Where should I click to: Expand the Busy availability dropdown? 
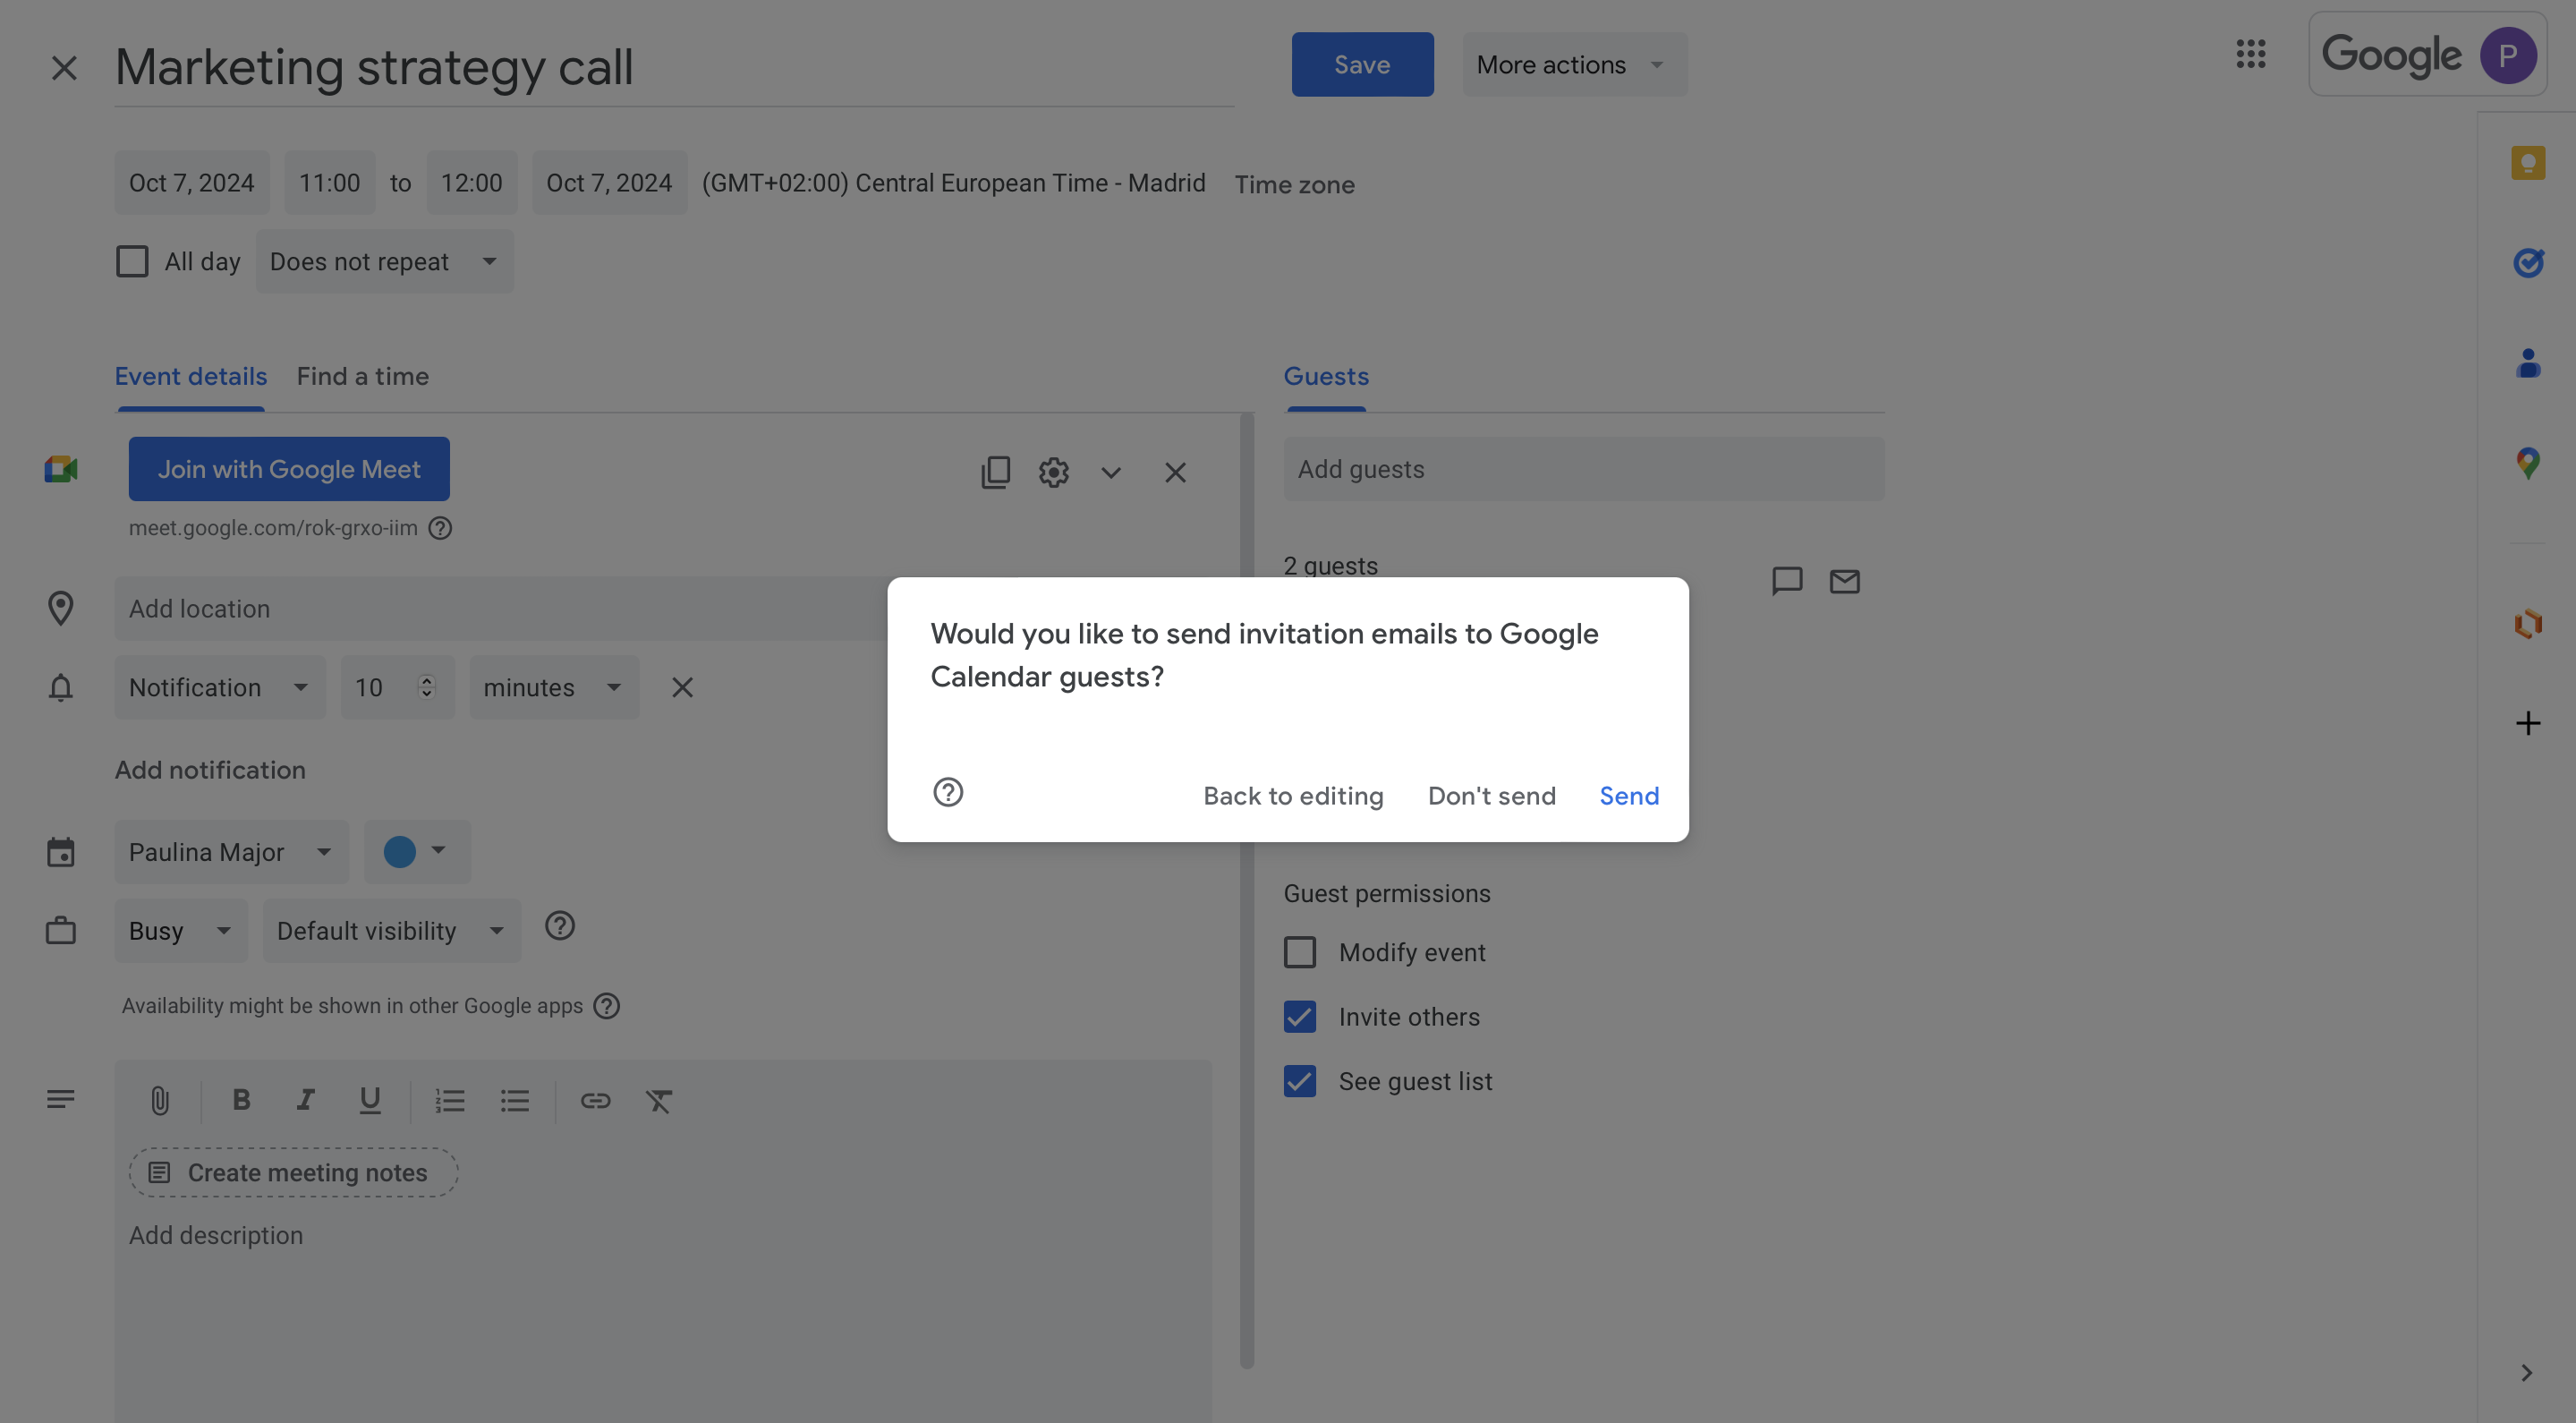pyautogui.click(x=180, y=931)
